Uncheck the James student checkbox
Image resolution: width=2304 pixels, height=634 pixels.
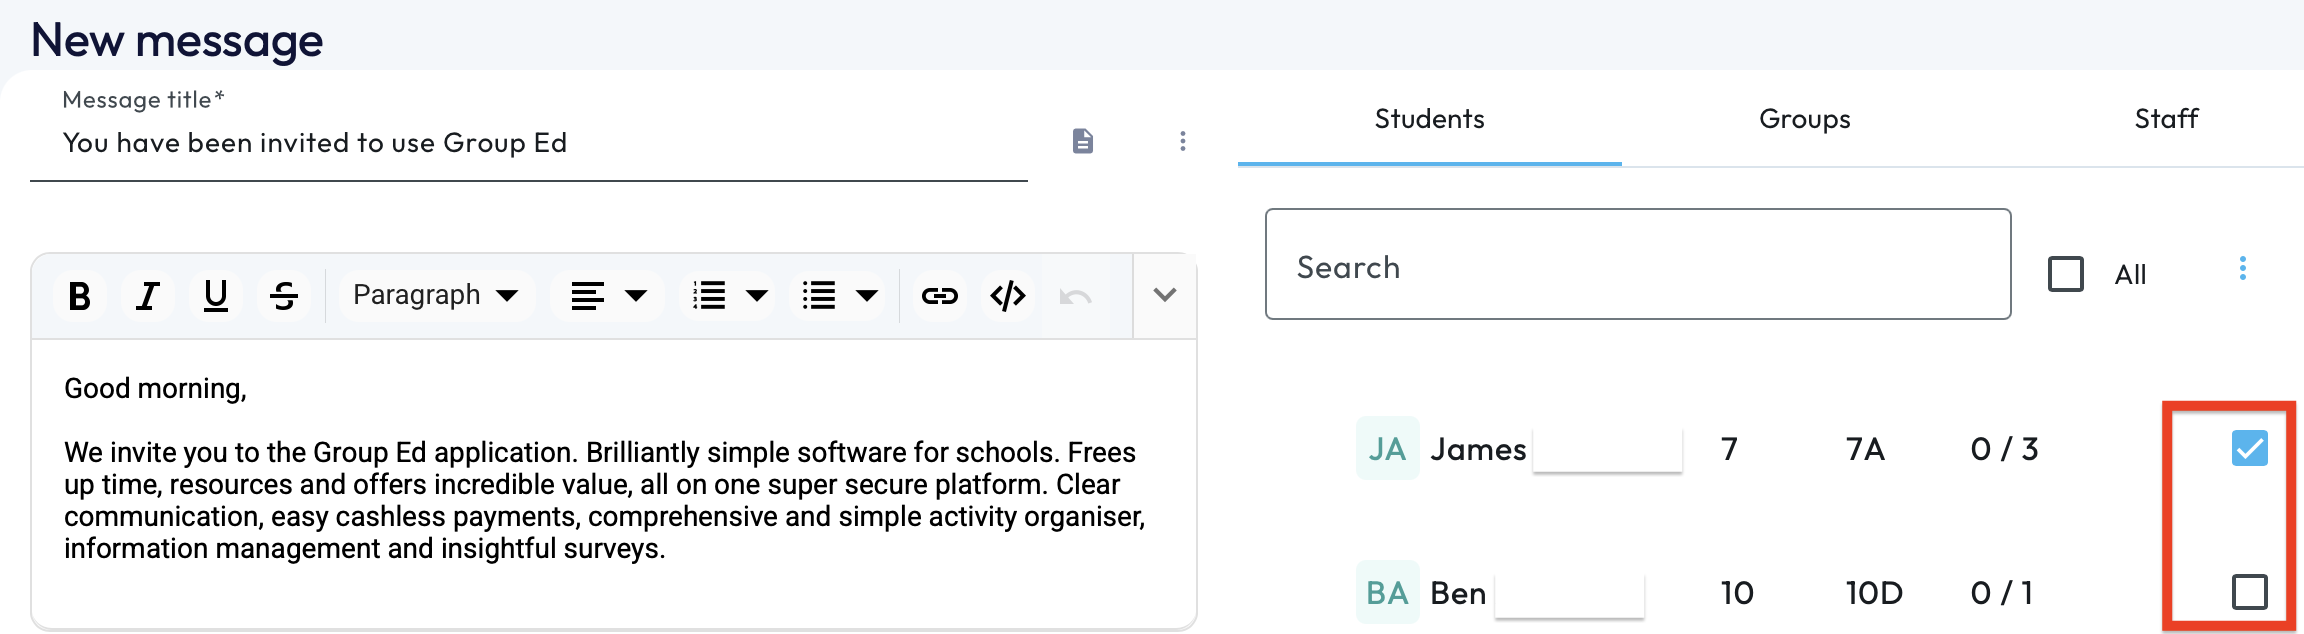coord(2250,448)
